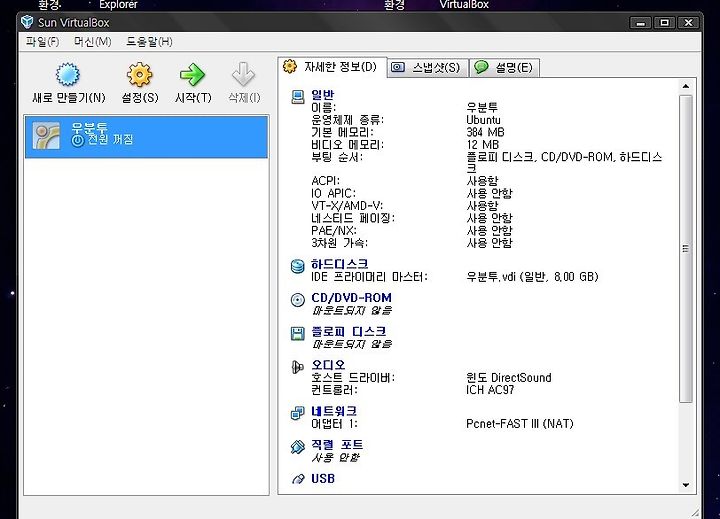This screenshot has width=720, height=519.
Task: Click the 하드디스크 section disk icon
Action: 298,266
